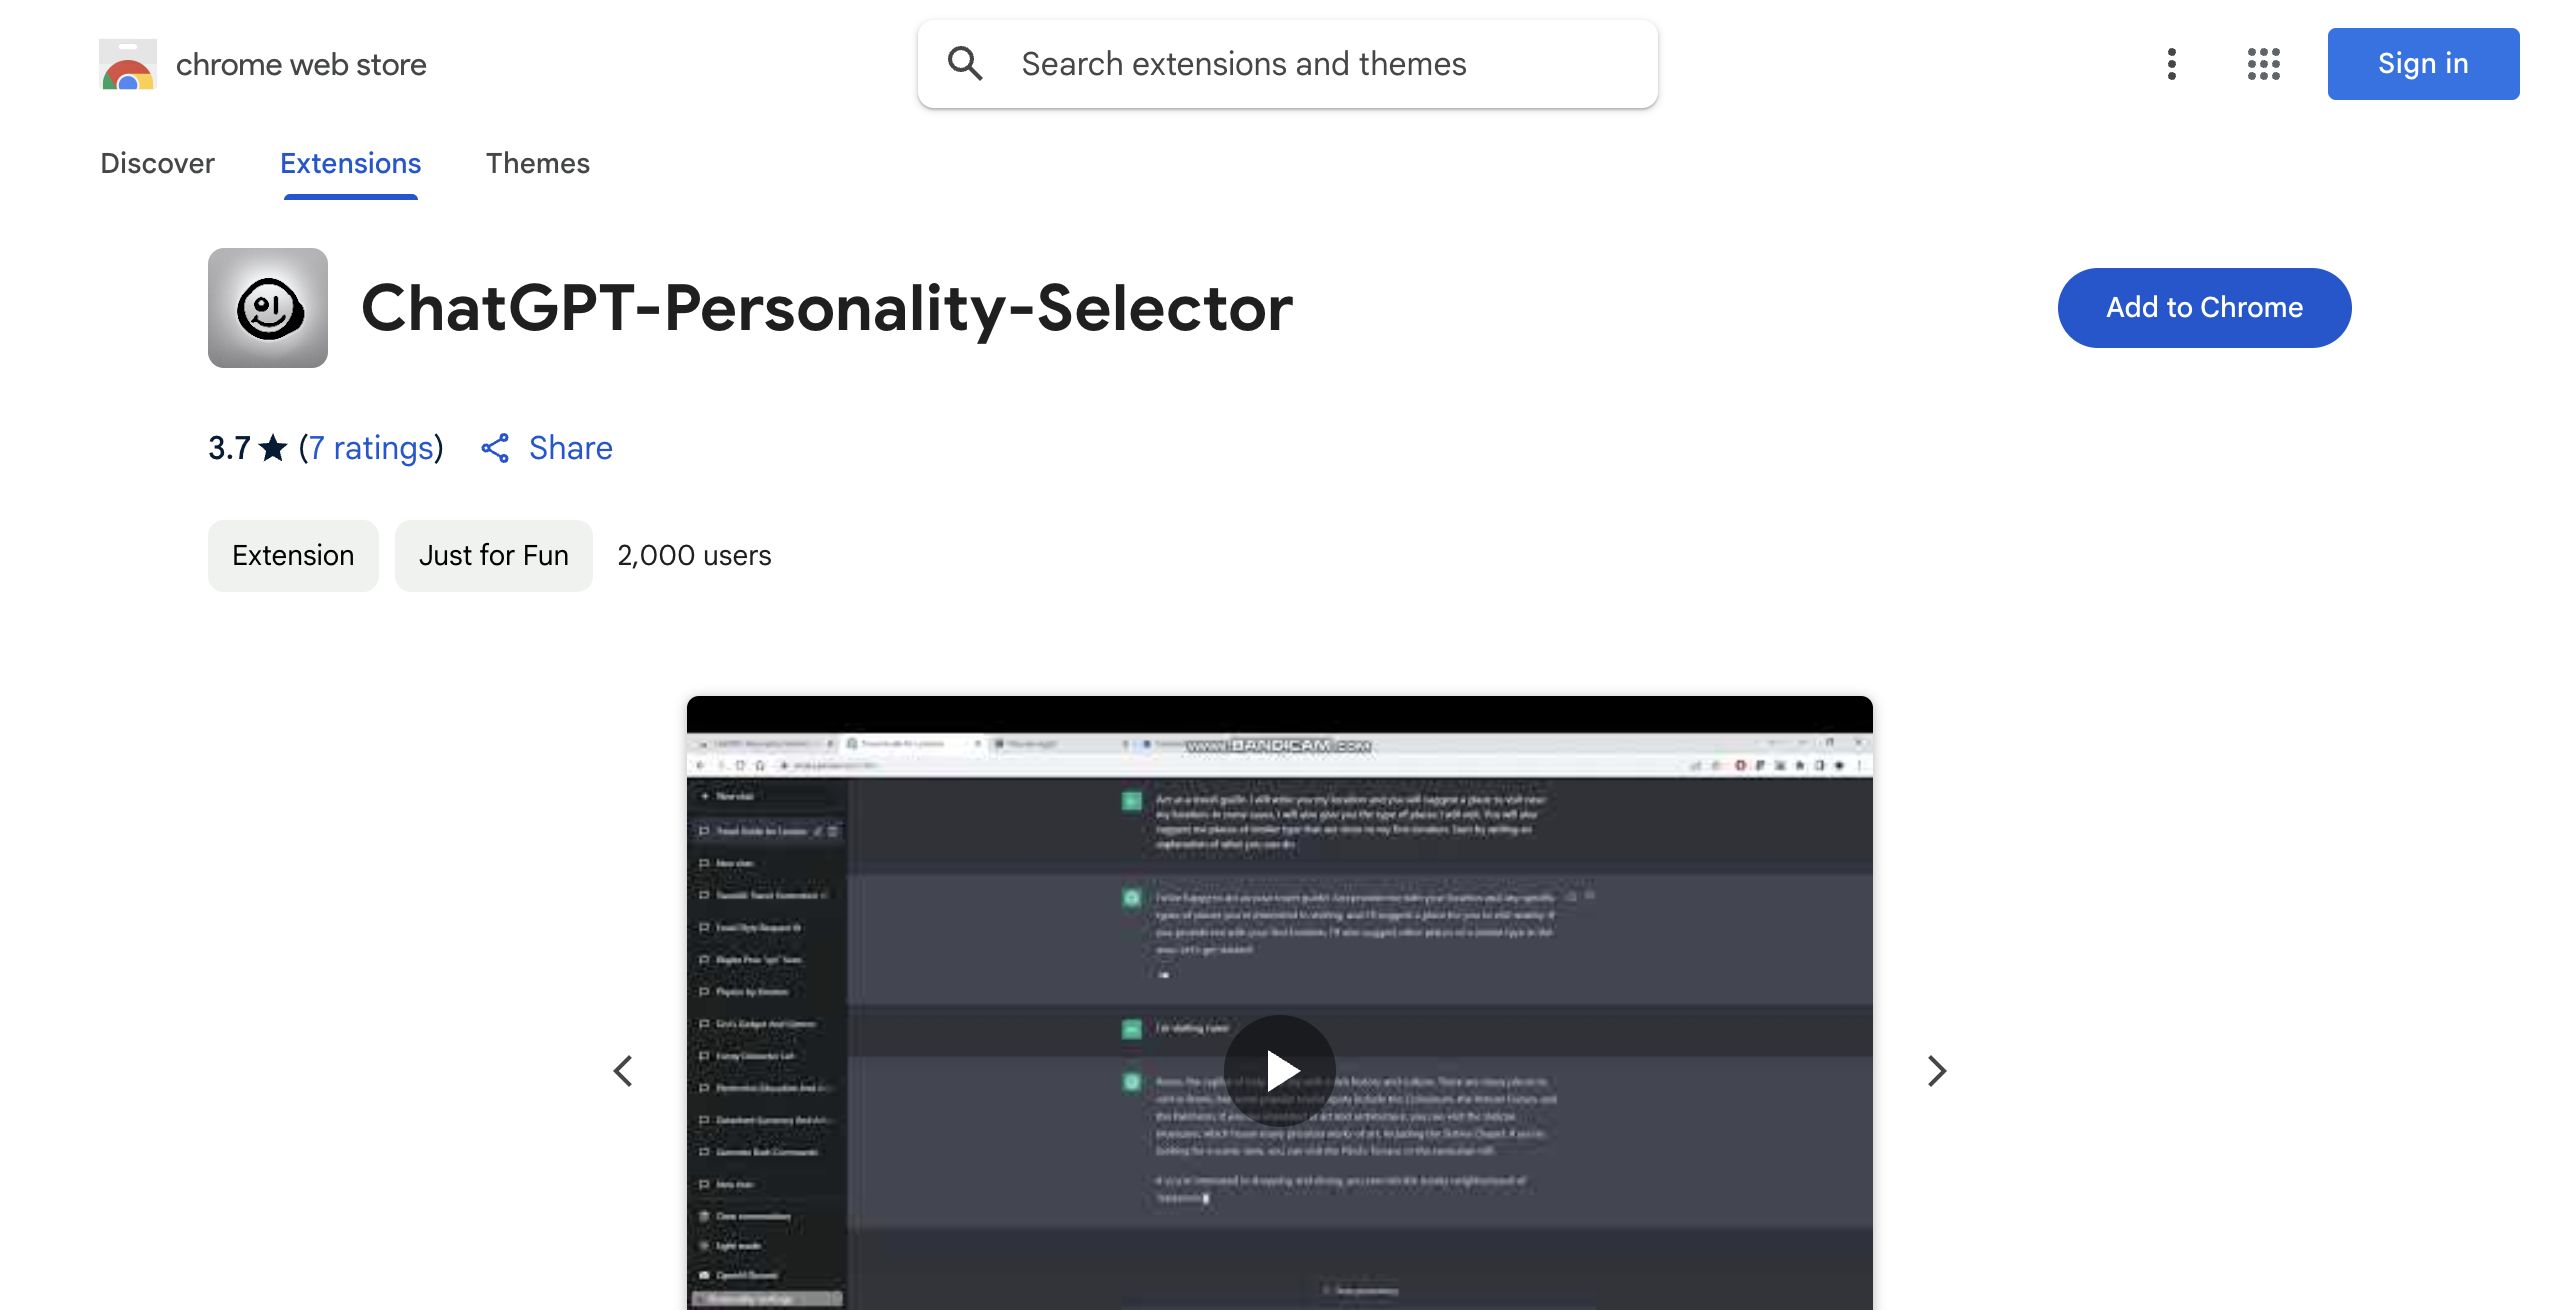The width and height of the screenshot is (2560, 1310).
Task: Click the magnifying glass search icon
Action: coord(965,64)
